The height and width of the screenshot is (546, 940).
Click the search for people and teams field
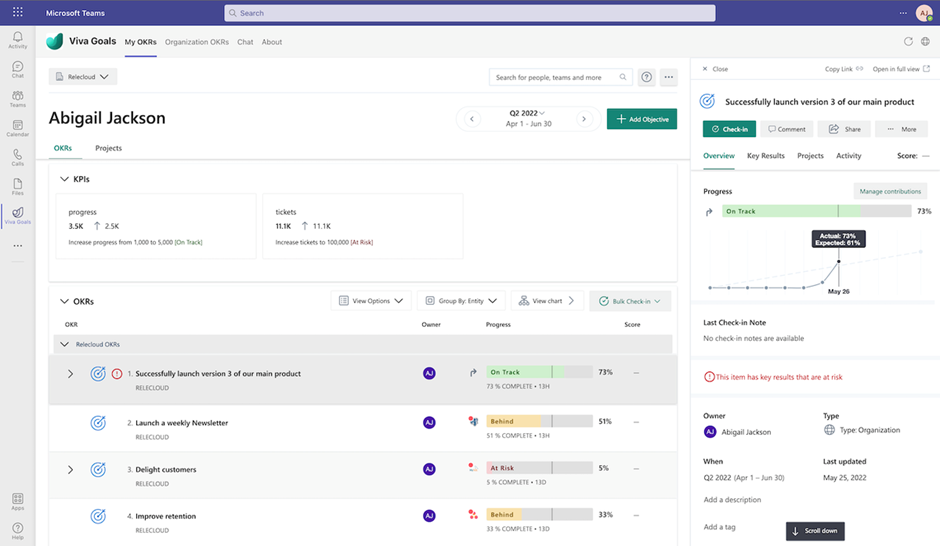(x=555, y=77)
